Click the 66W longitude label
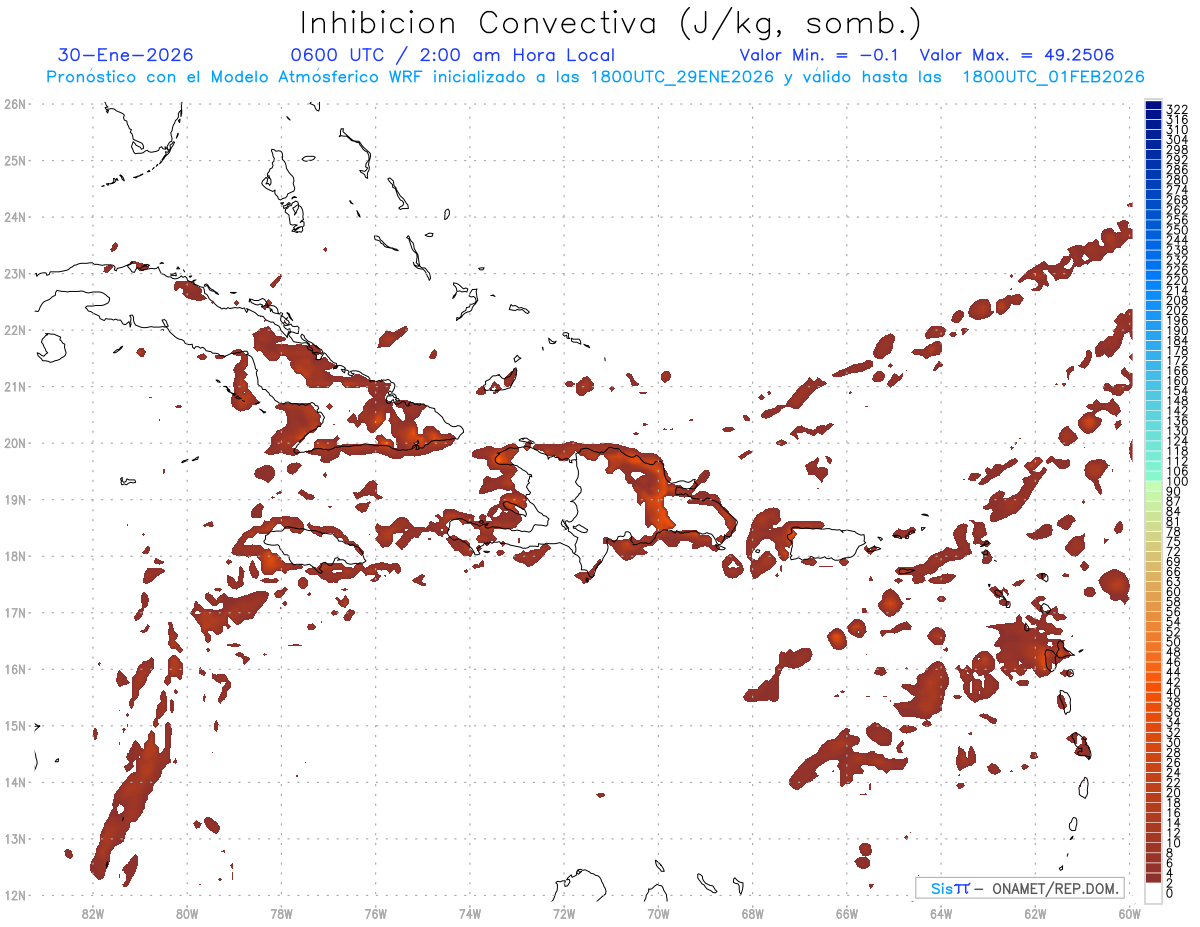The width and height of the screenshot is (1200, 927). point(846,913)
